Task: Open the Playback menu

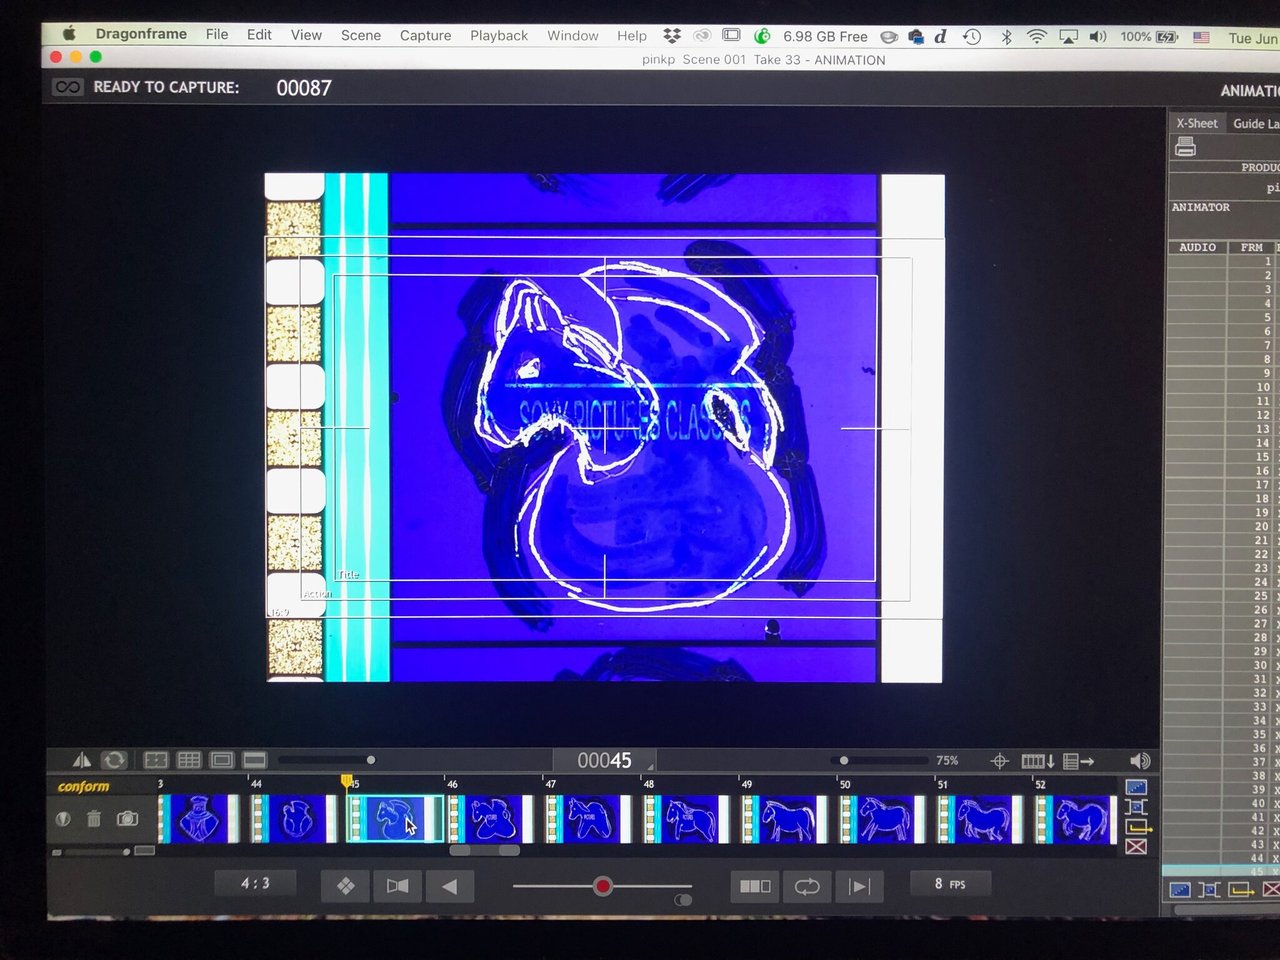Action: click(x=499, y=35)
